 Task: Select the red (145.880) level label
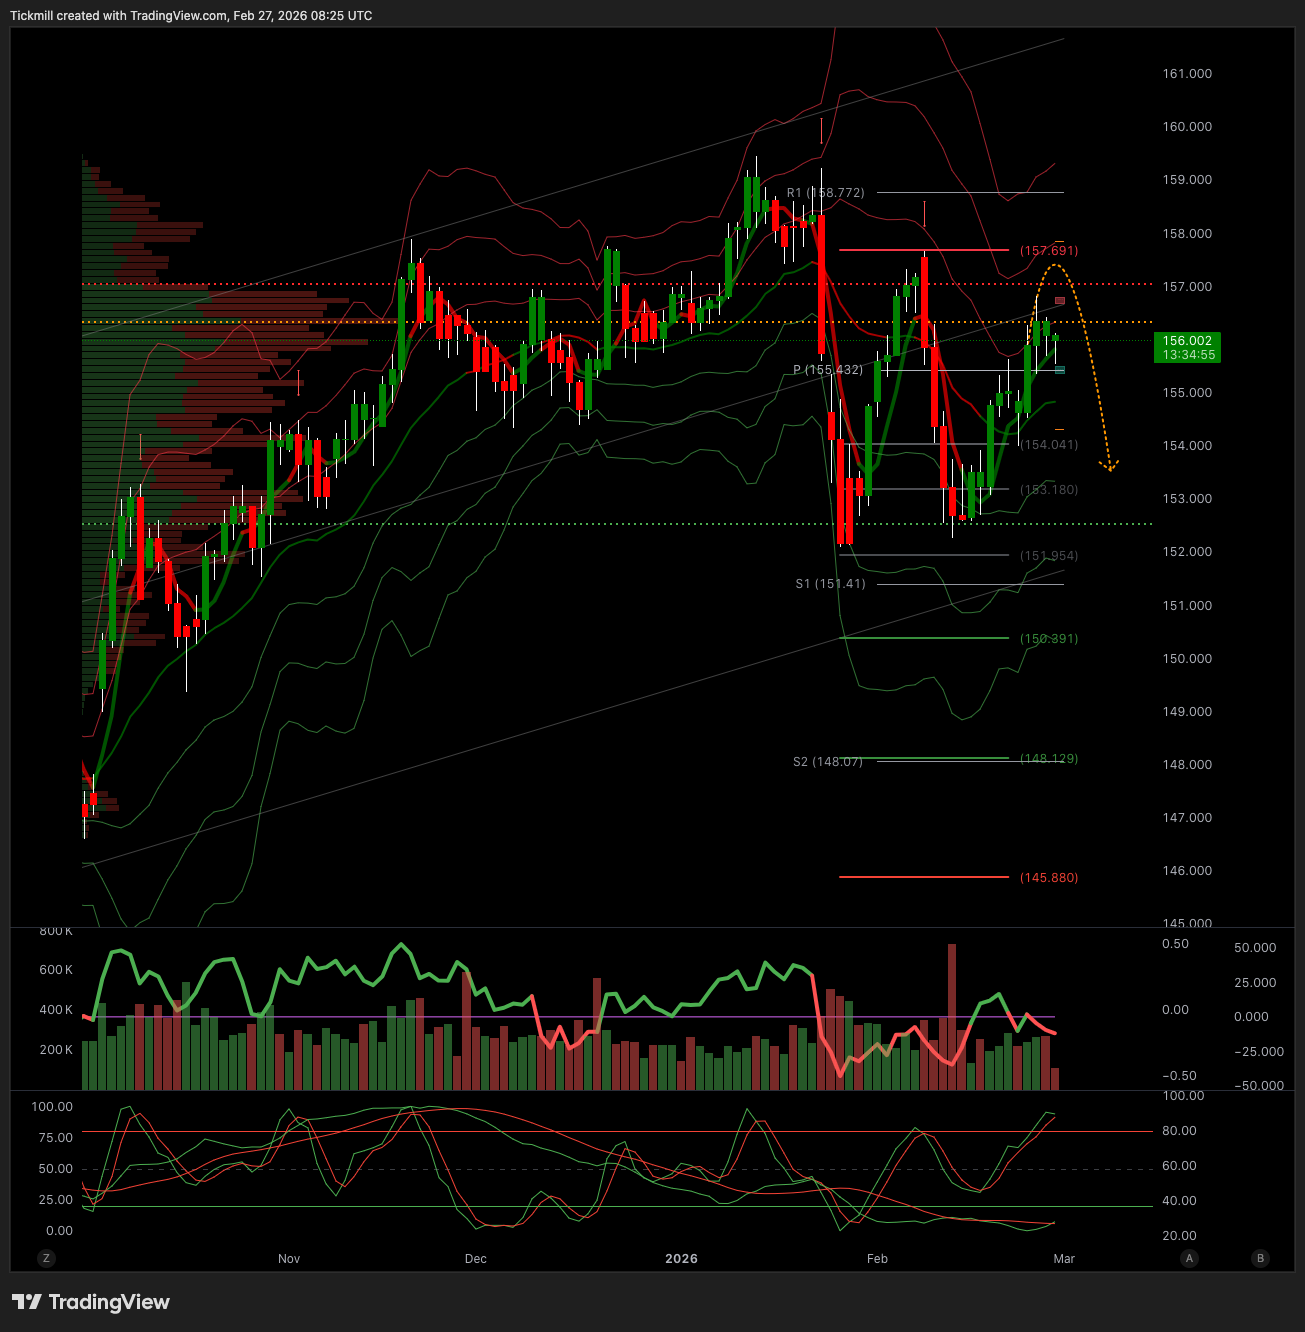(1049, 878)
